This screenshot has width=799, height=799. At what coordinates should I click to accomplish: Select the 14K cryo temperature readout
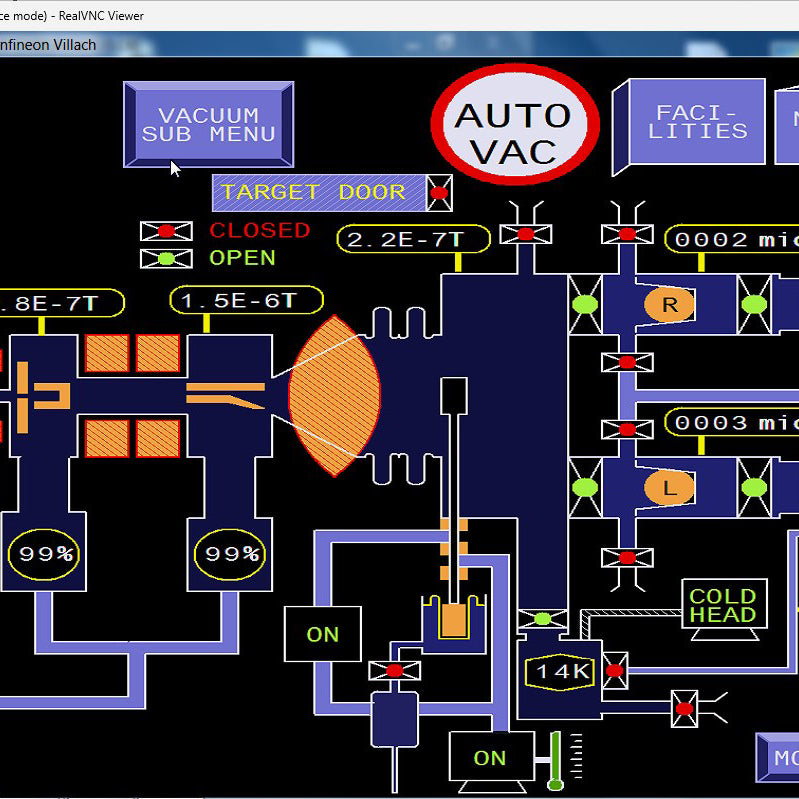coord(560,672)
